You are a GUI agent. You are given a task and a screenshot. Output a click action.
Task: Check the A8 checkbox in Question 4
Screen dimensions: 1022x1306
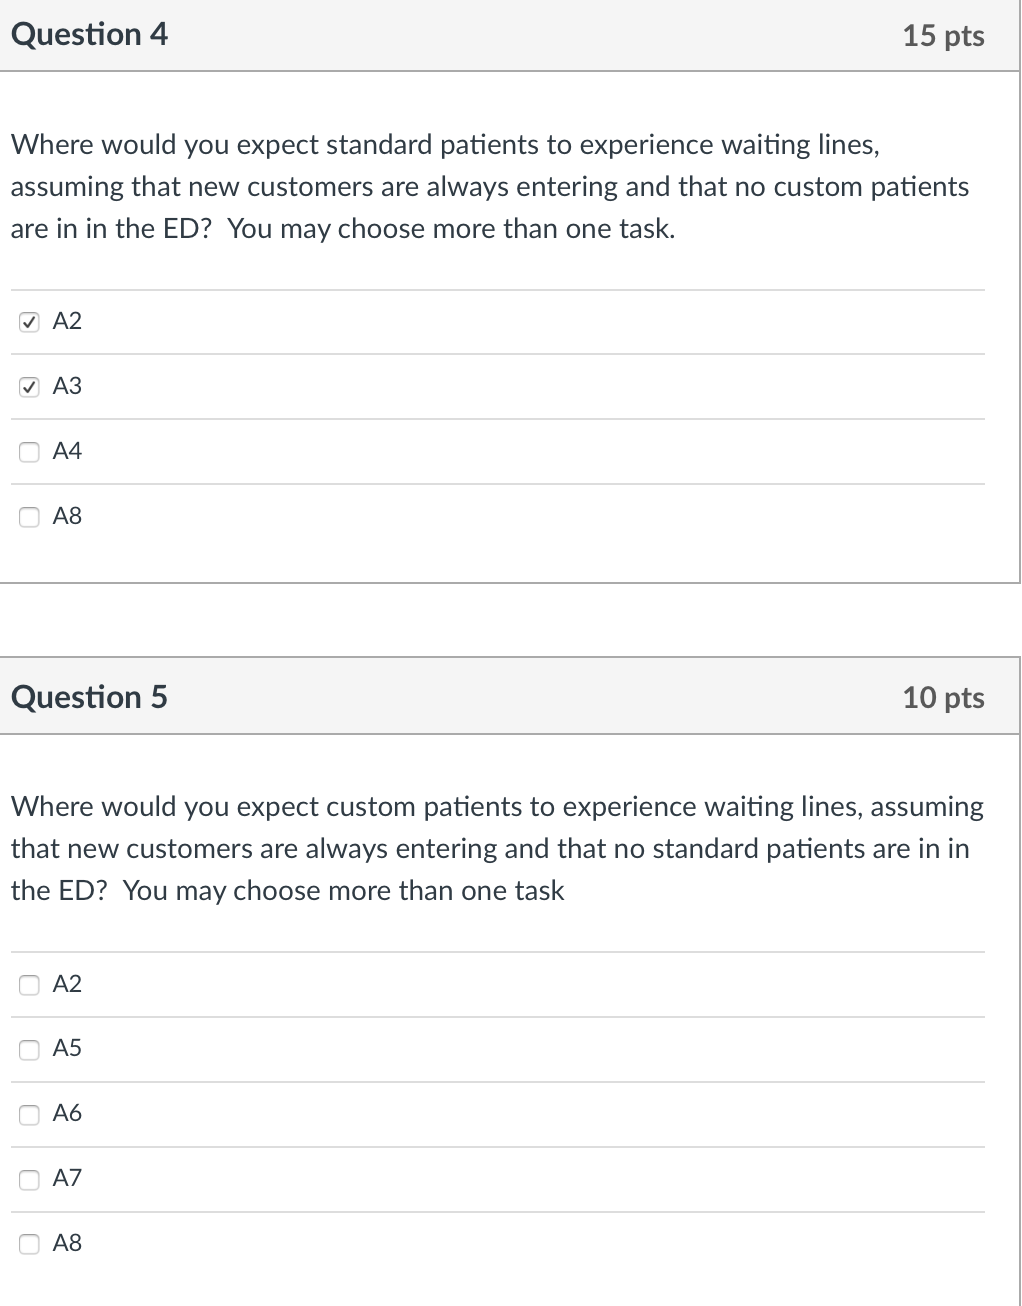[28, 517]
